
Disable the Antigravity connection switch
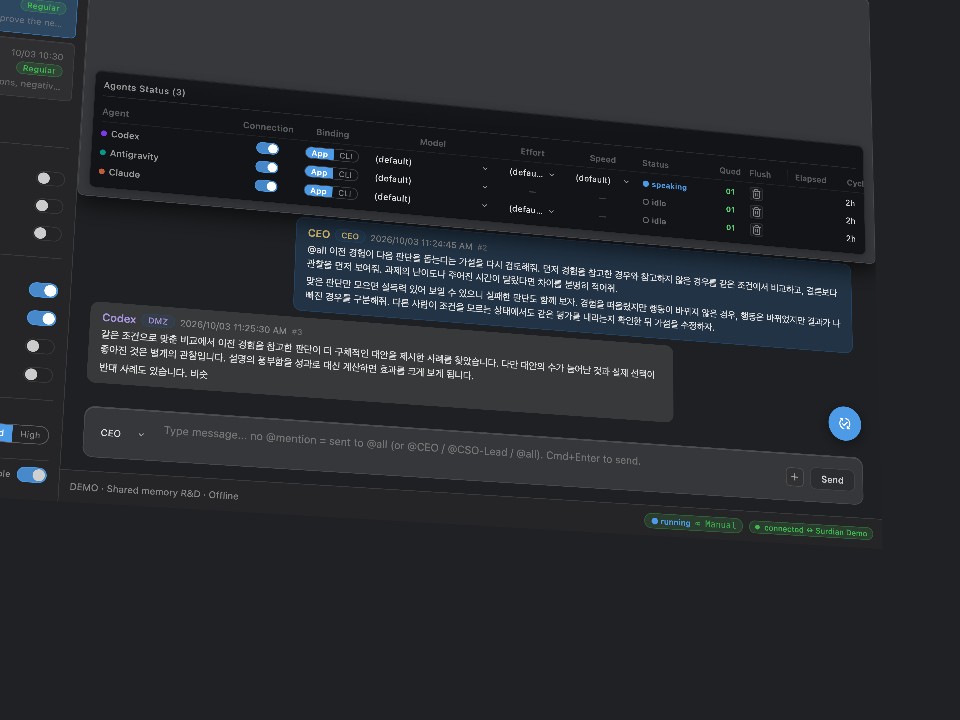tap(266, 167)
